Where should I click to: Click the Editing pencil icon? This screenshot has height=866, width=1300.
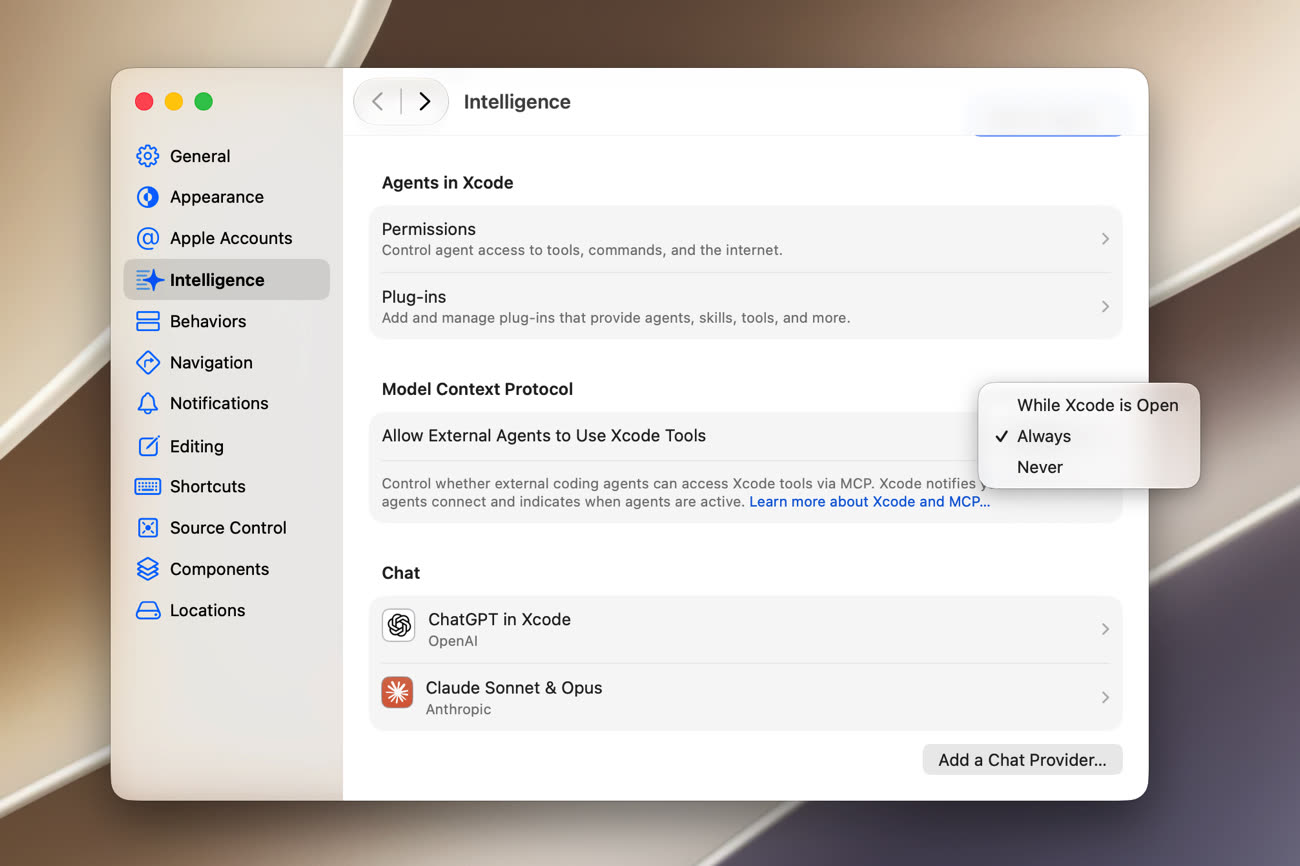coord(148,446)
